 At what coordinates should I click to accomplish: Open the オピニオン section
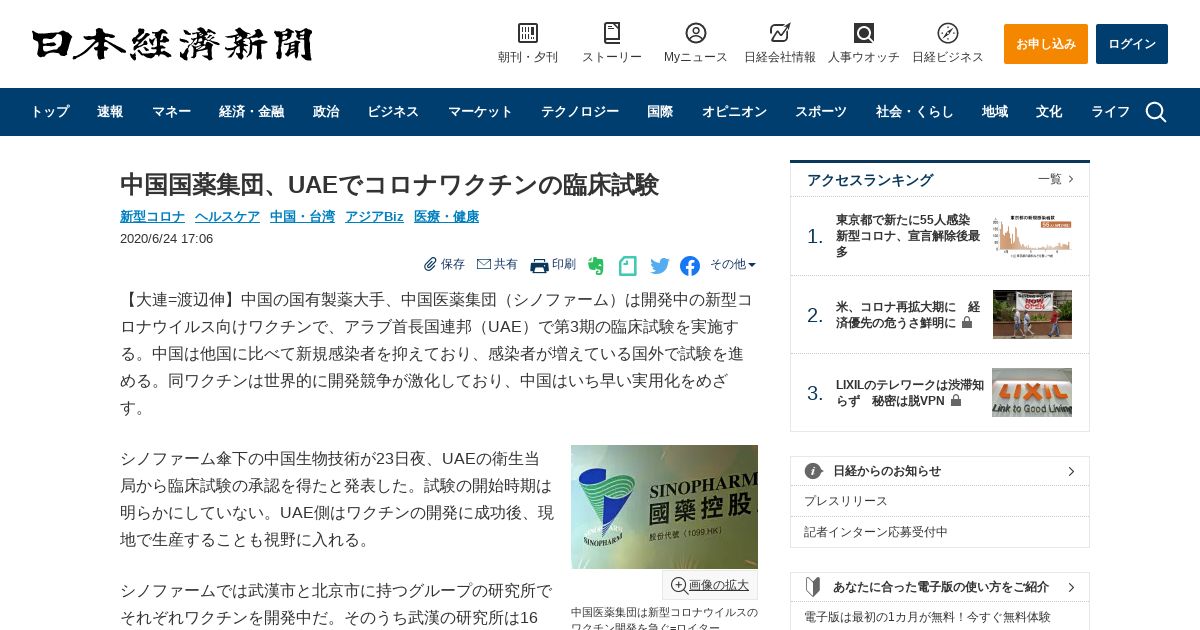(x=734, y=112)
